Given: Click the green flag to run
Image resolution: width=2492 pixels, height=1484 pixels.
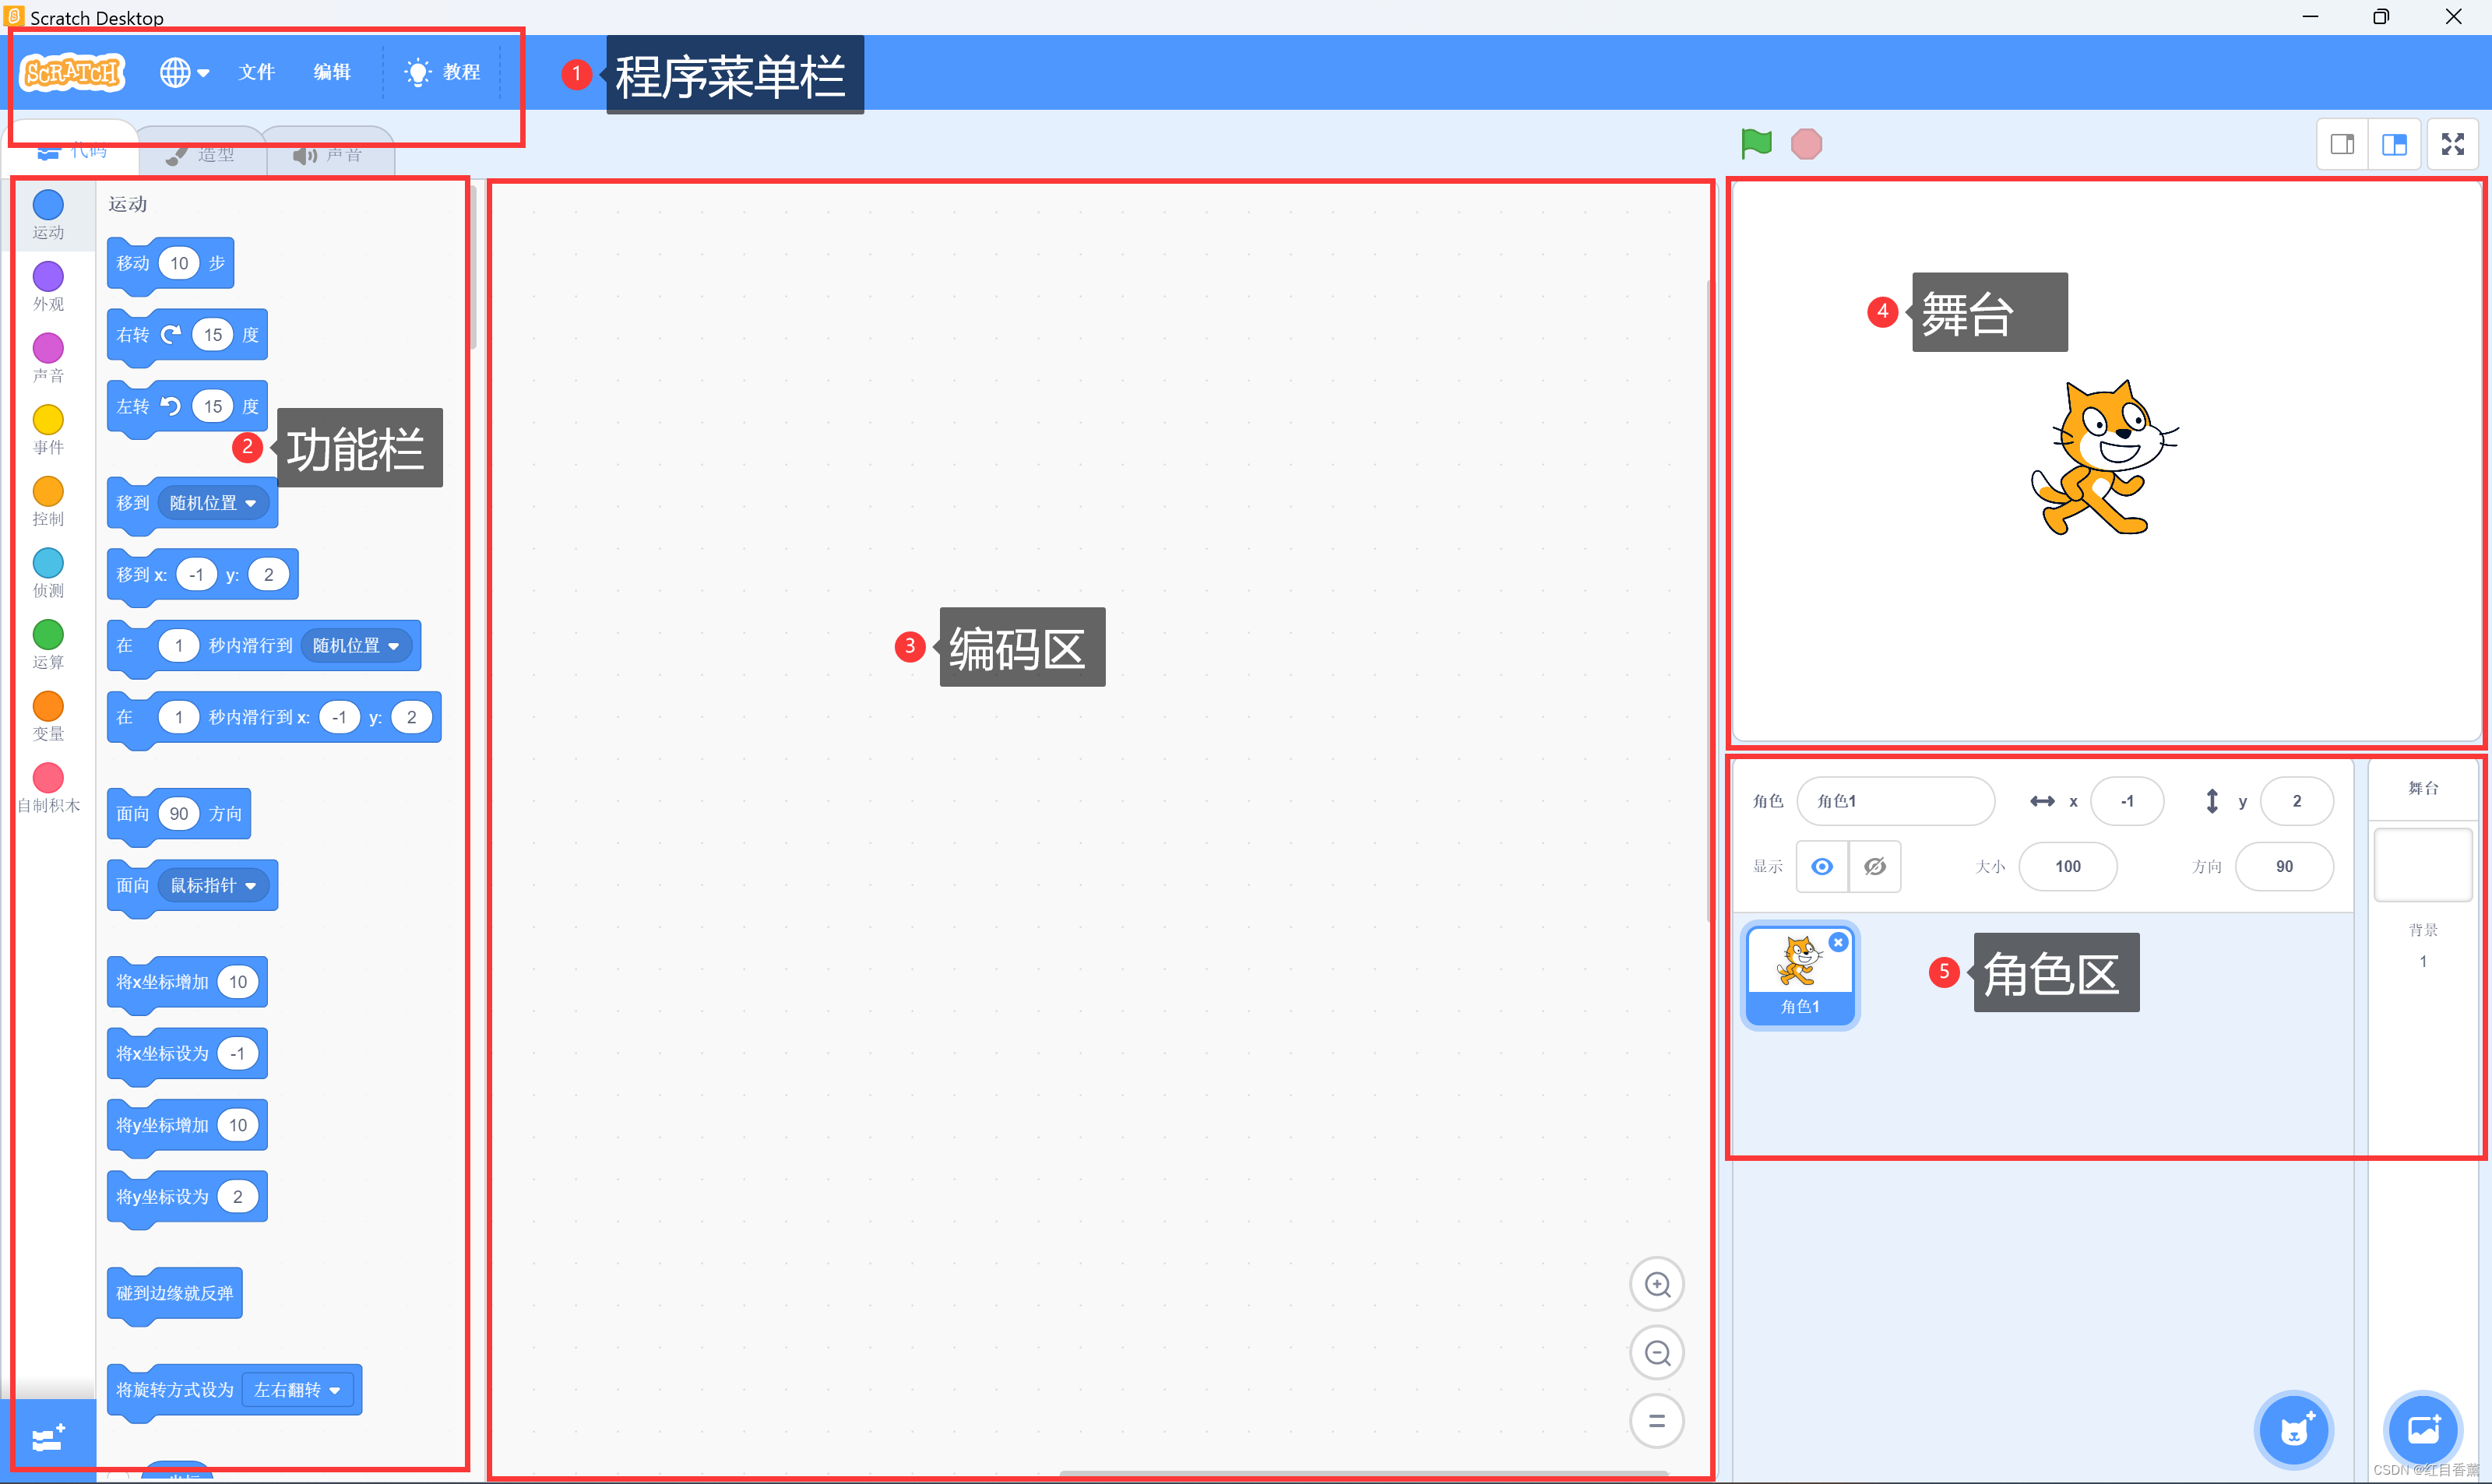Looking at the screenshot, I should [1756, 144].
